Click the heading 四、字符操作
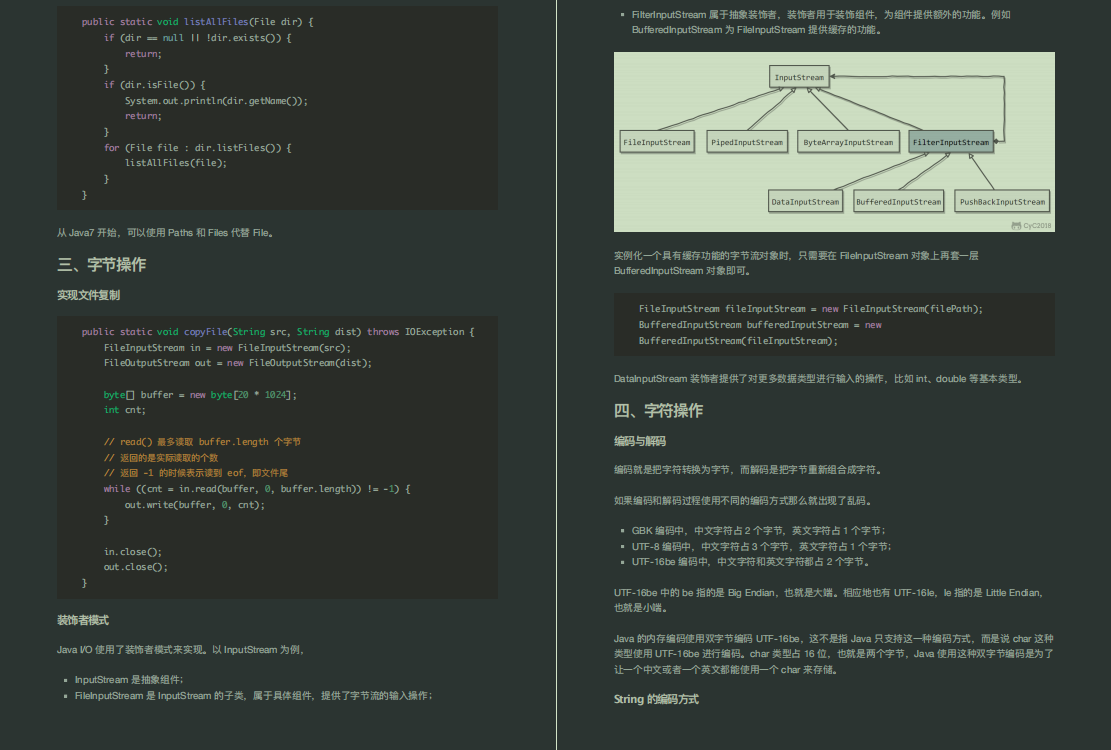Screen dimensions: 1111x750 pos(658,411)
